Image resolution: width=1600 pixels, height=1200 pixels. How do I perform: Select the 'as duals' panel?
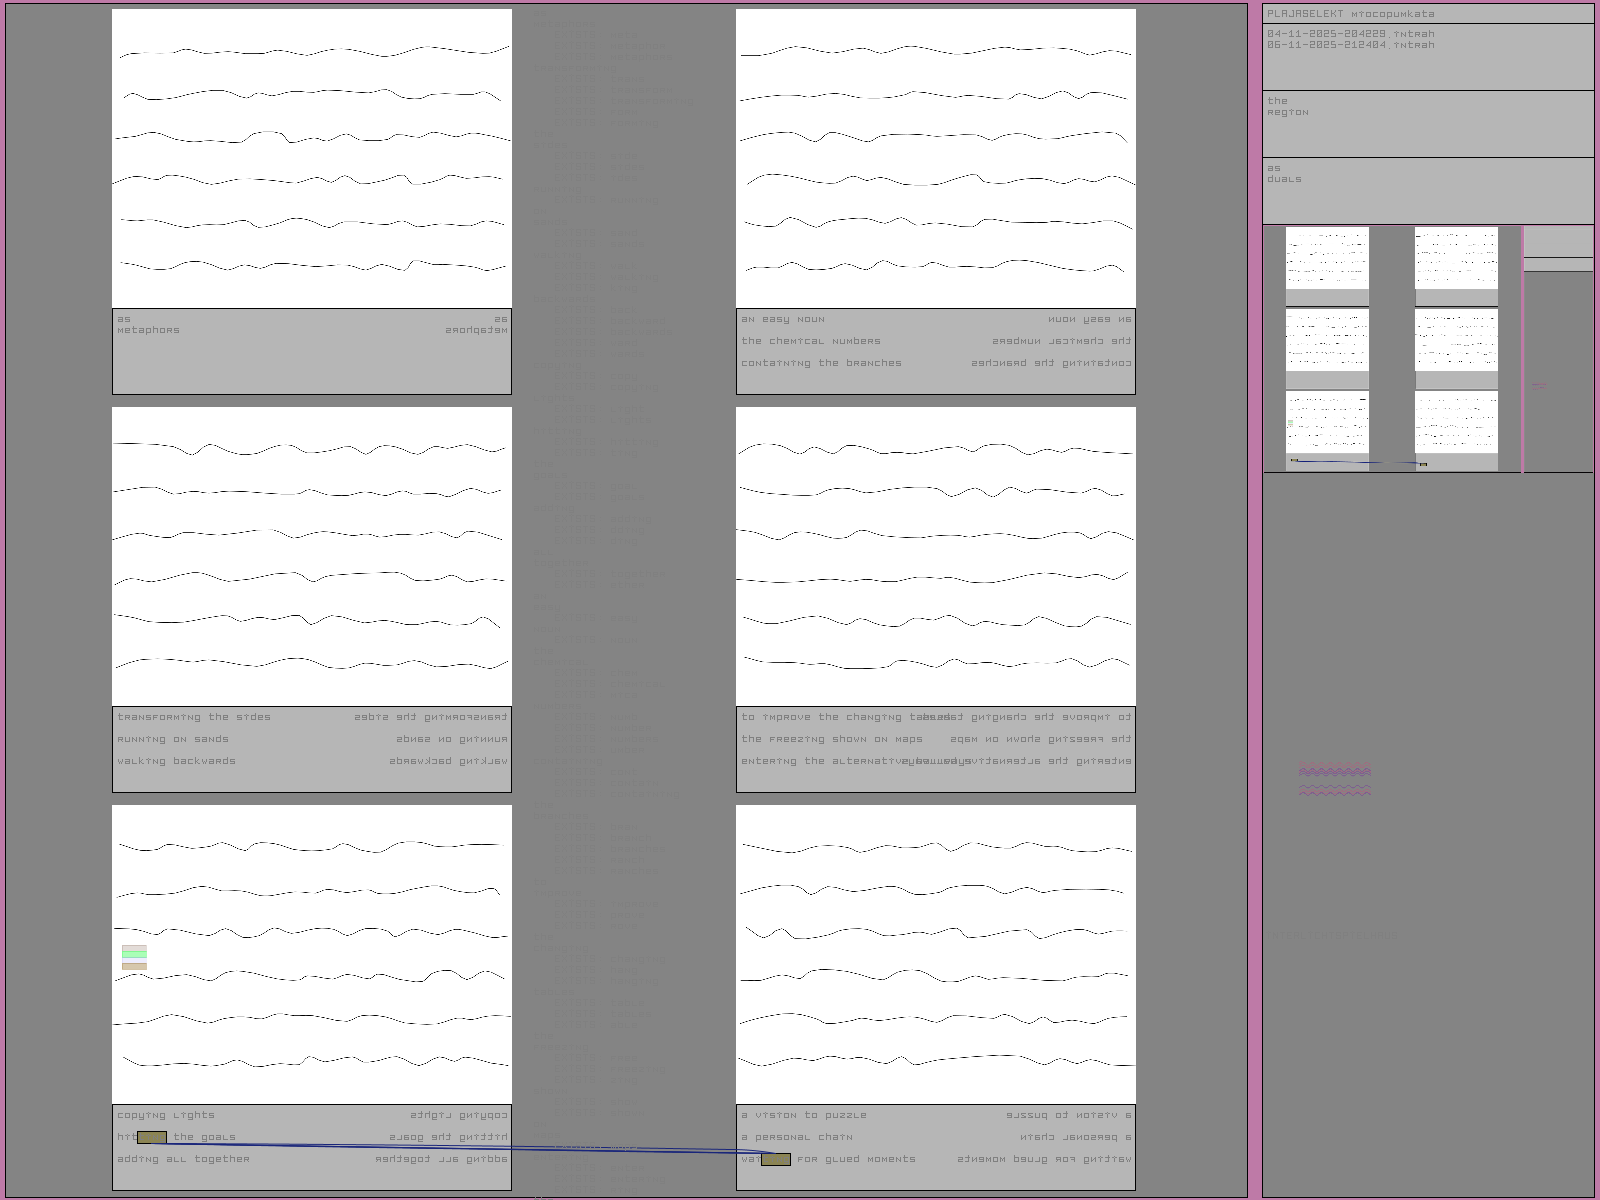(x=1427, y=190)
